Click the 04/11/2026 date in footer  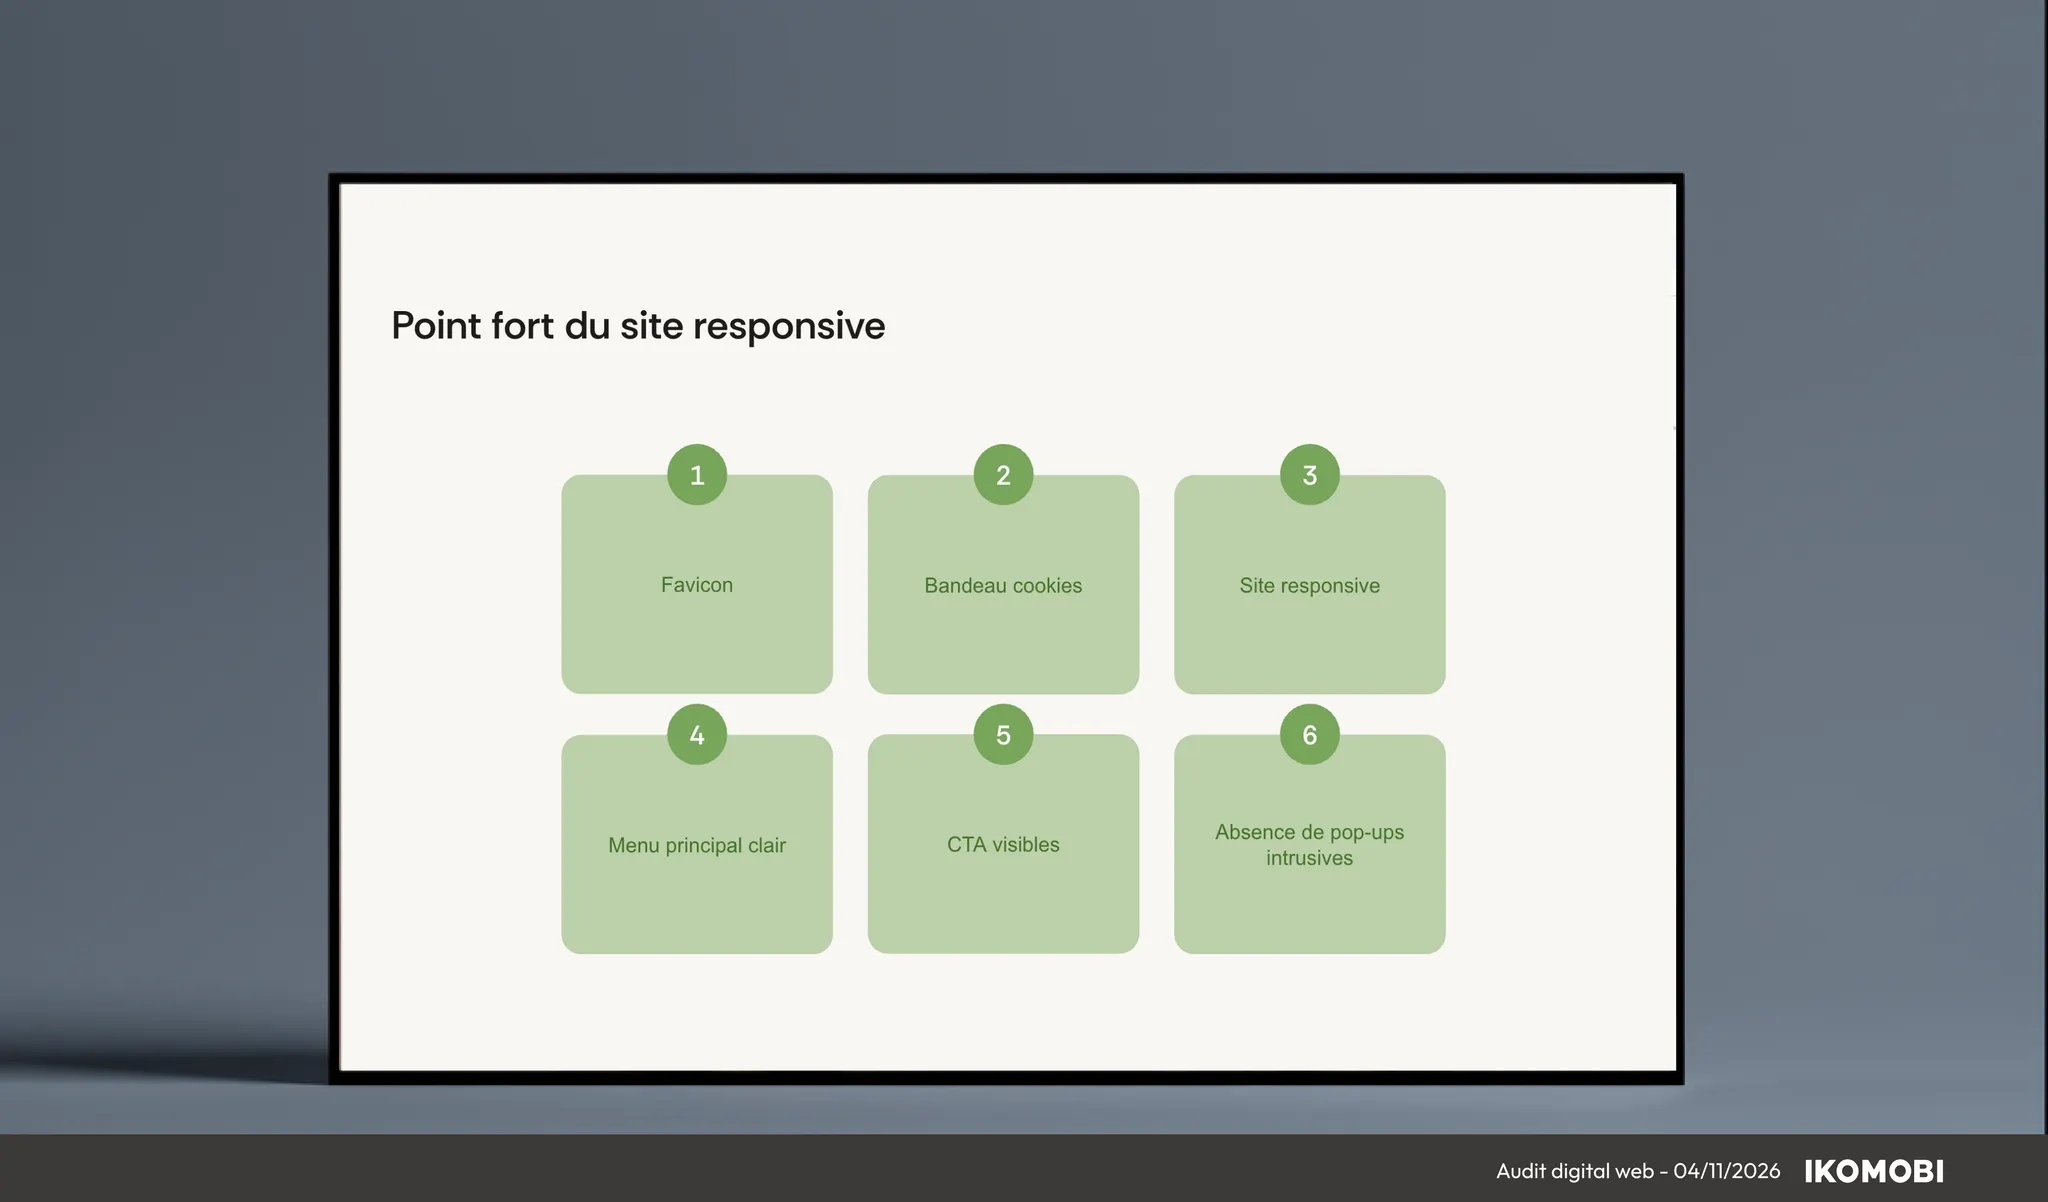[x=1727, y=1171]
